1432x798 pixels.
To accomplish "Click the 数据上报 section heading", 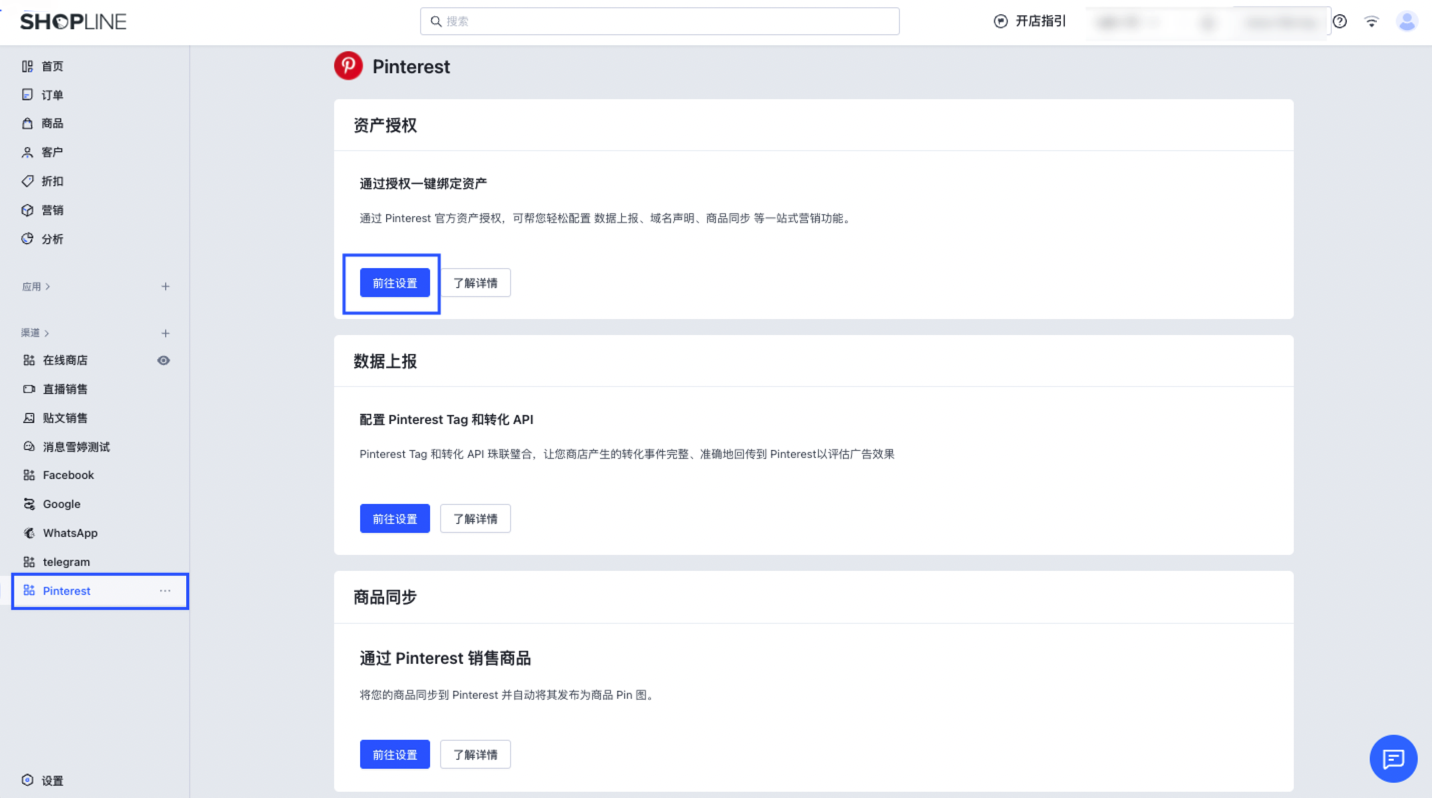I will tap(385, 361).
